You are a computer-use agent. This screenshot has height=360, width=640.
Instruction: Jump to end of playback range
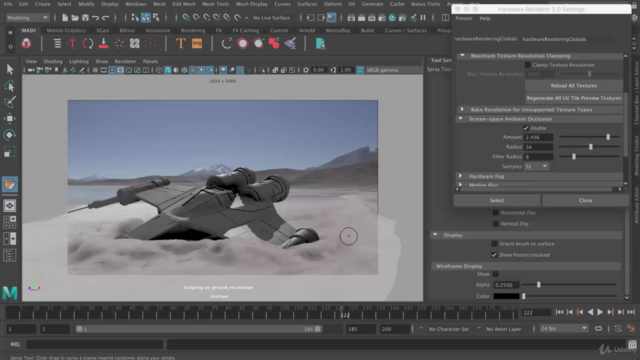coord(631,312)
